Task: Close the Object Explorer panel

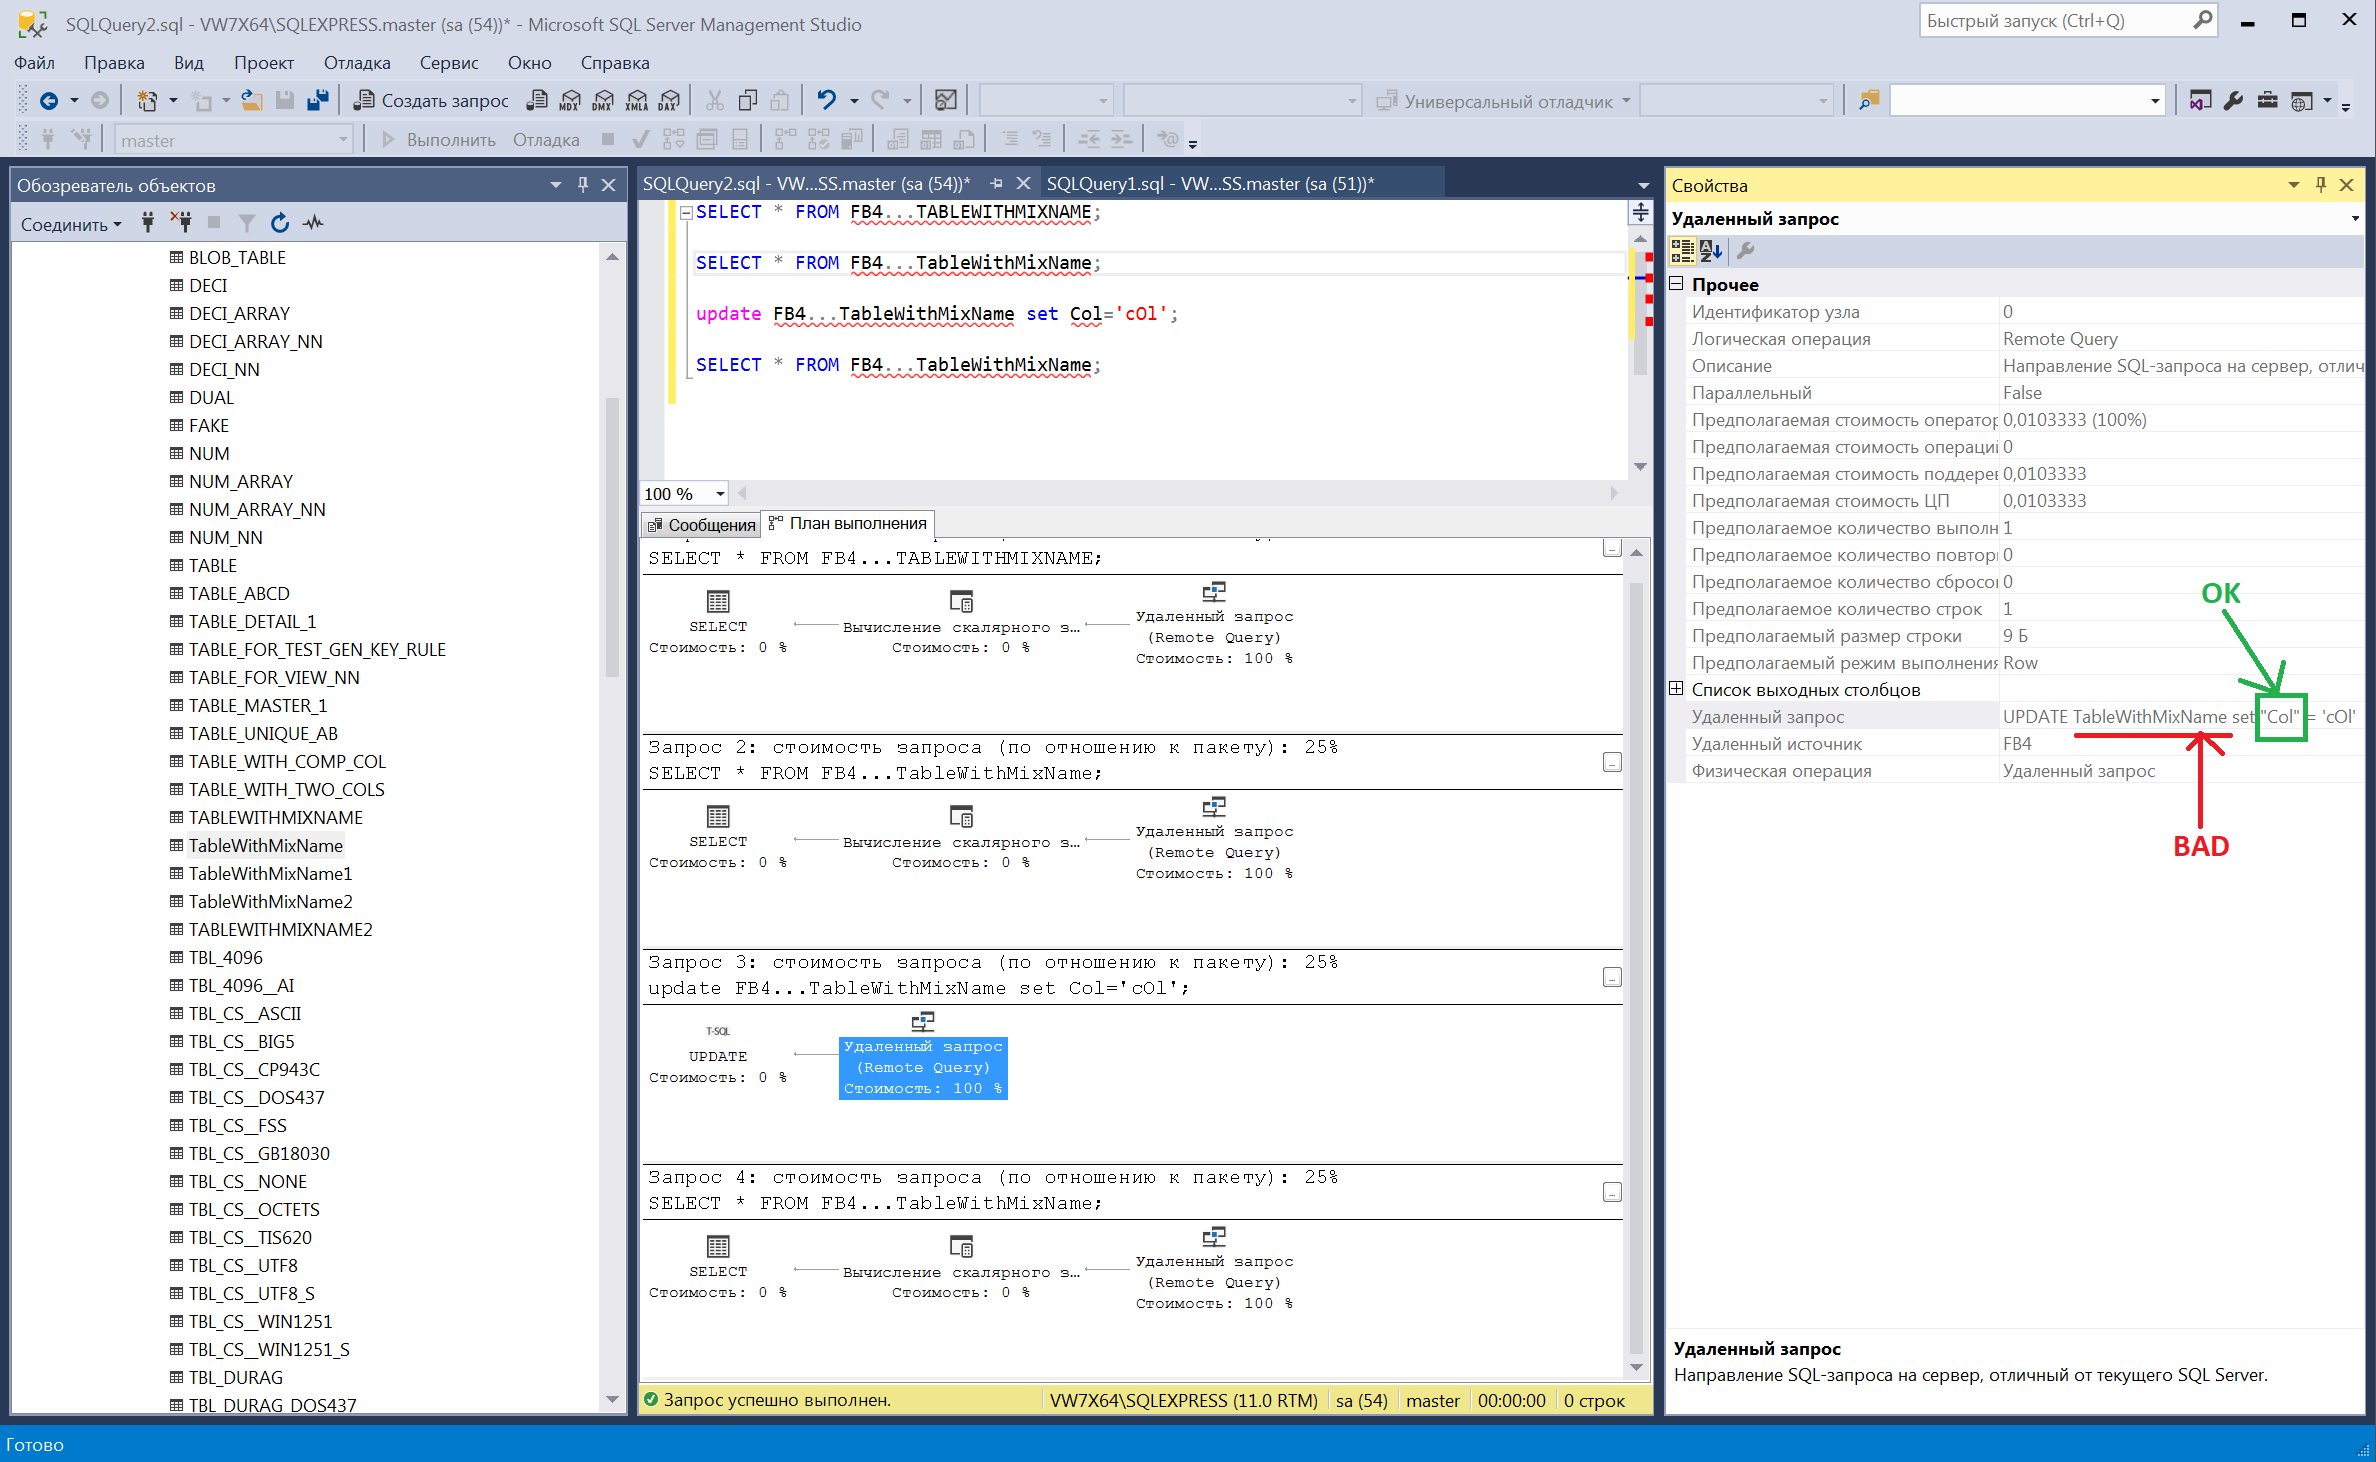Action: (x=608, y=185)
